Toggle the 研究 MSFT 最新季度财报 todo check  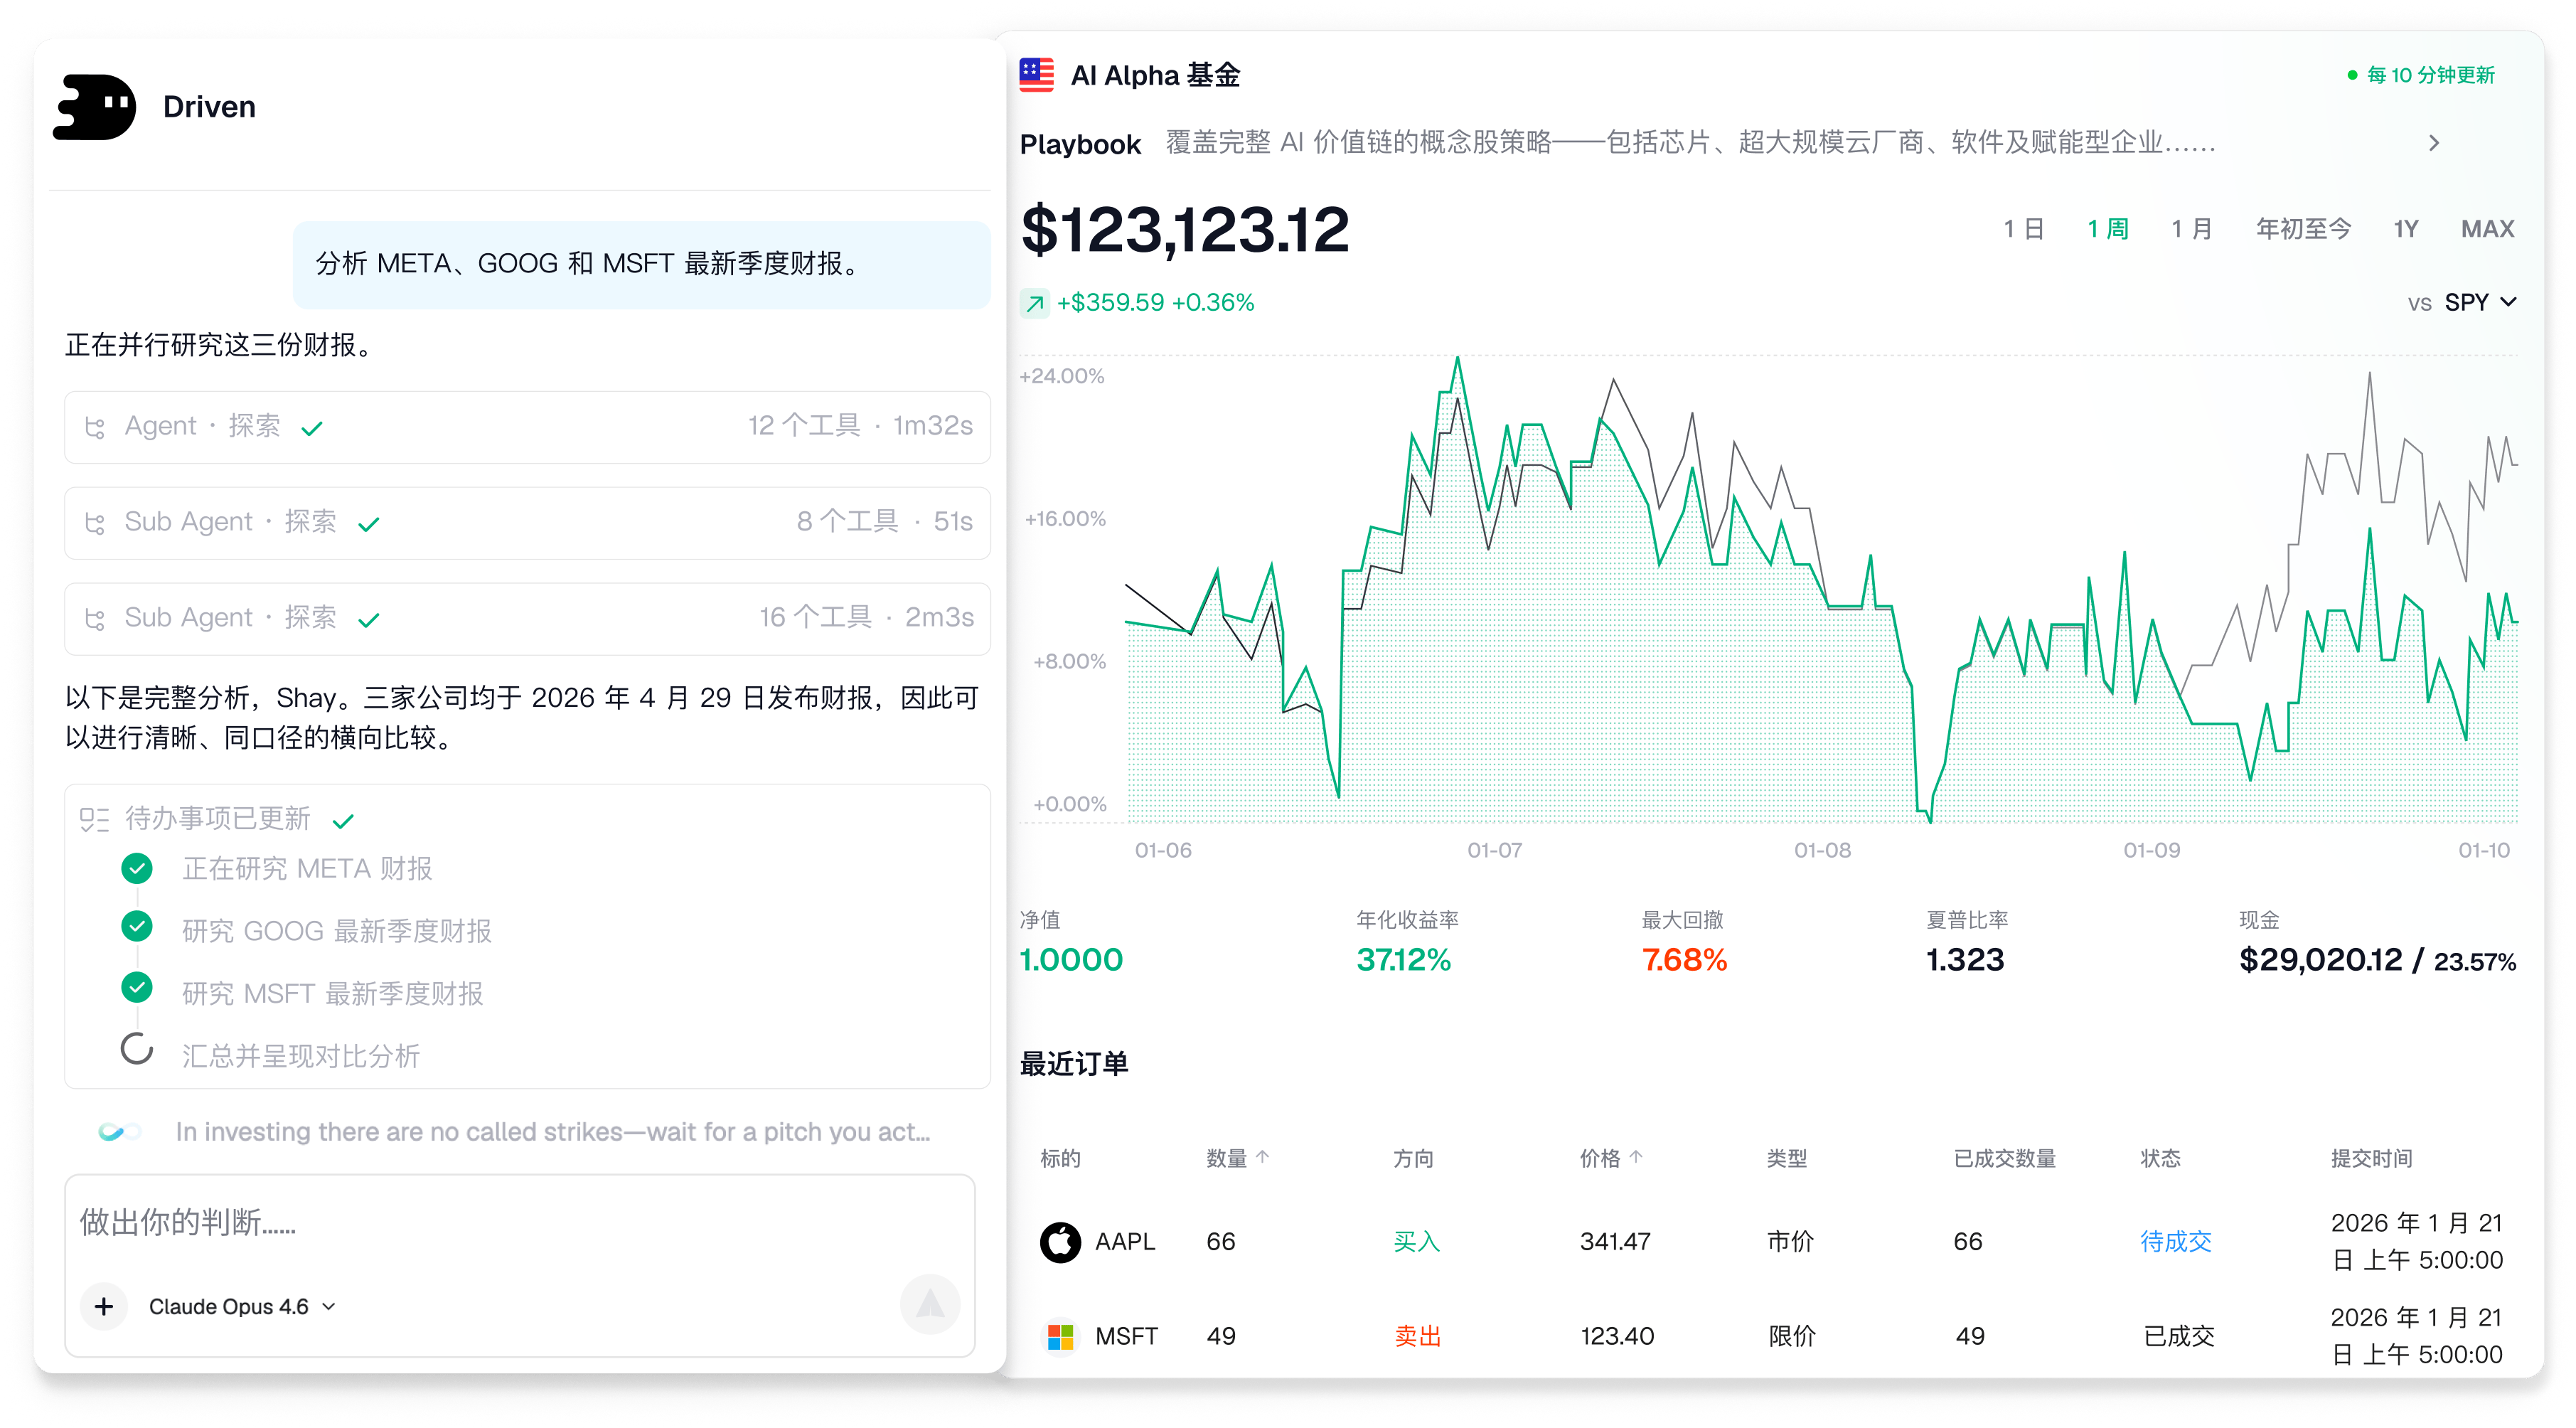click(x=137, y=988)
